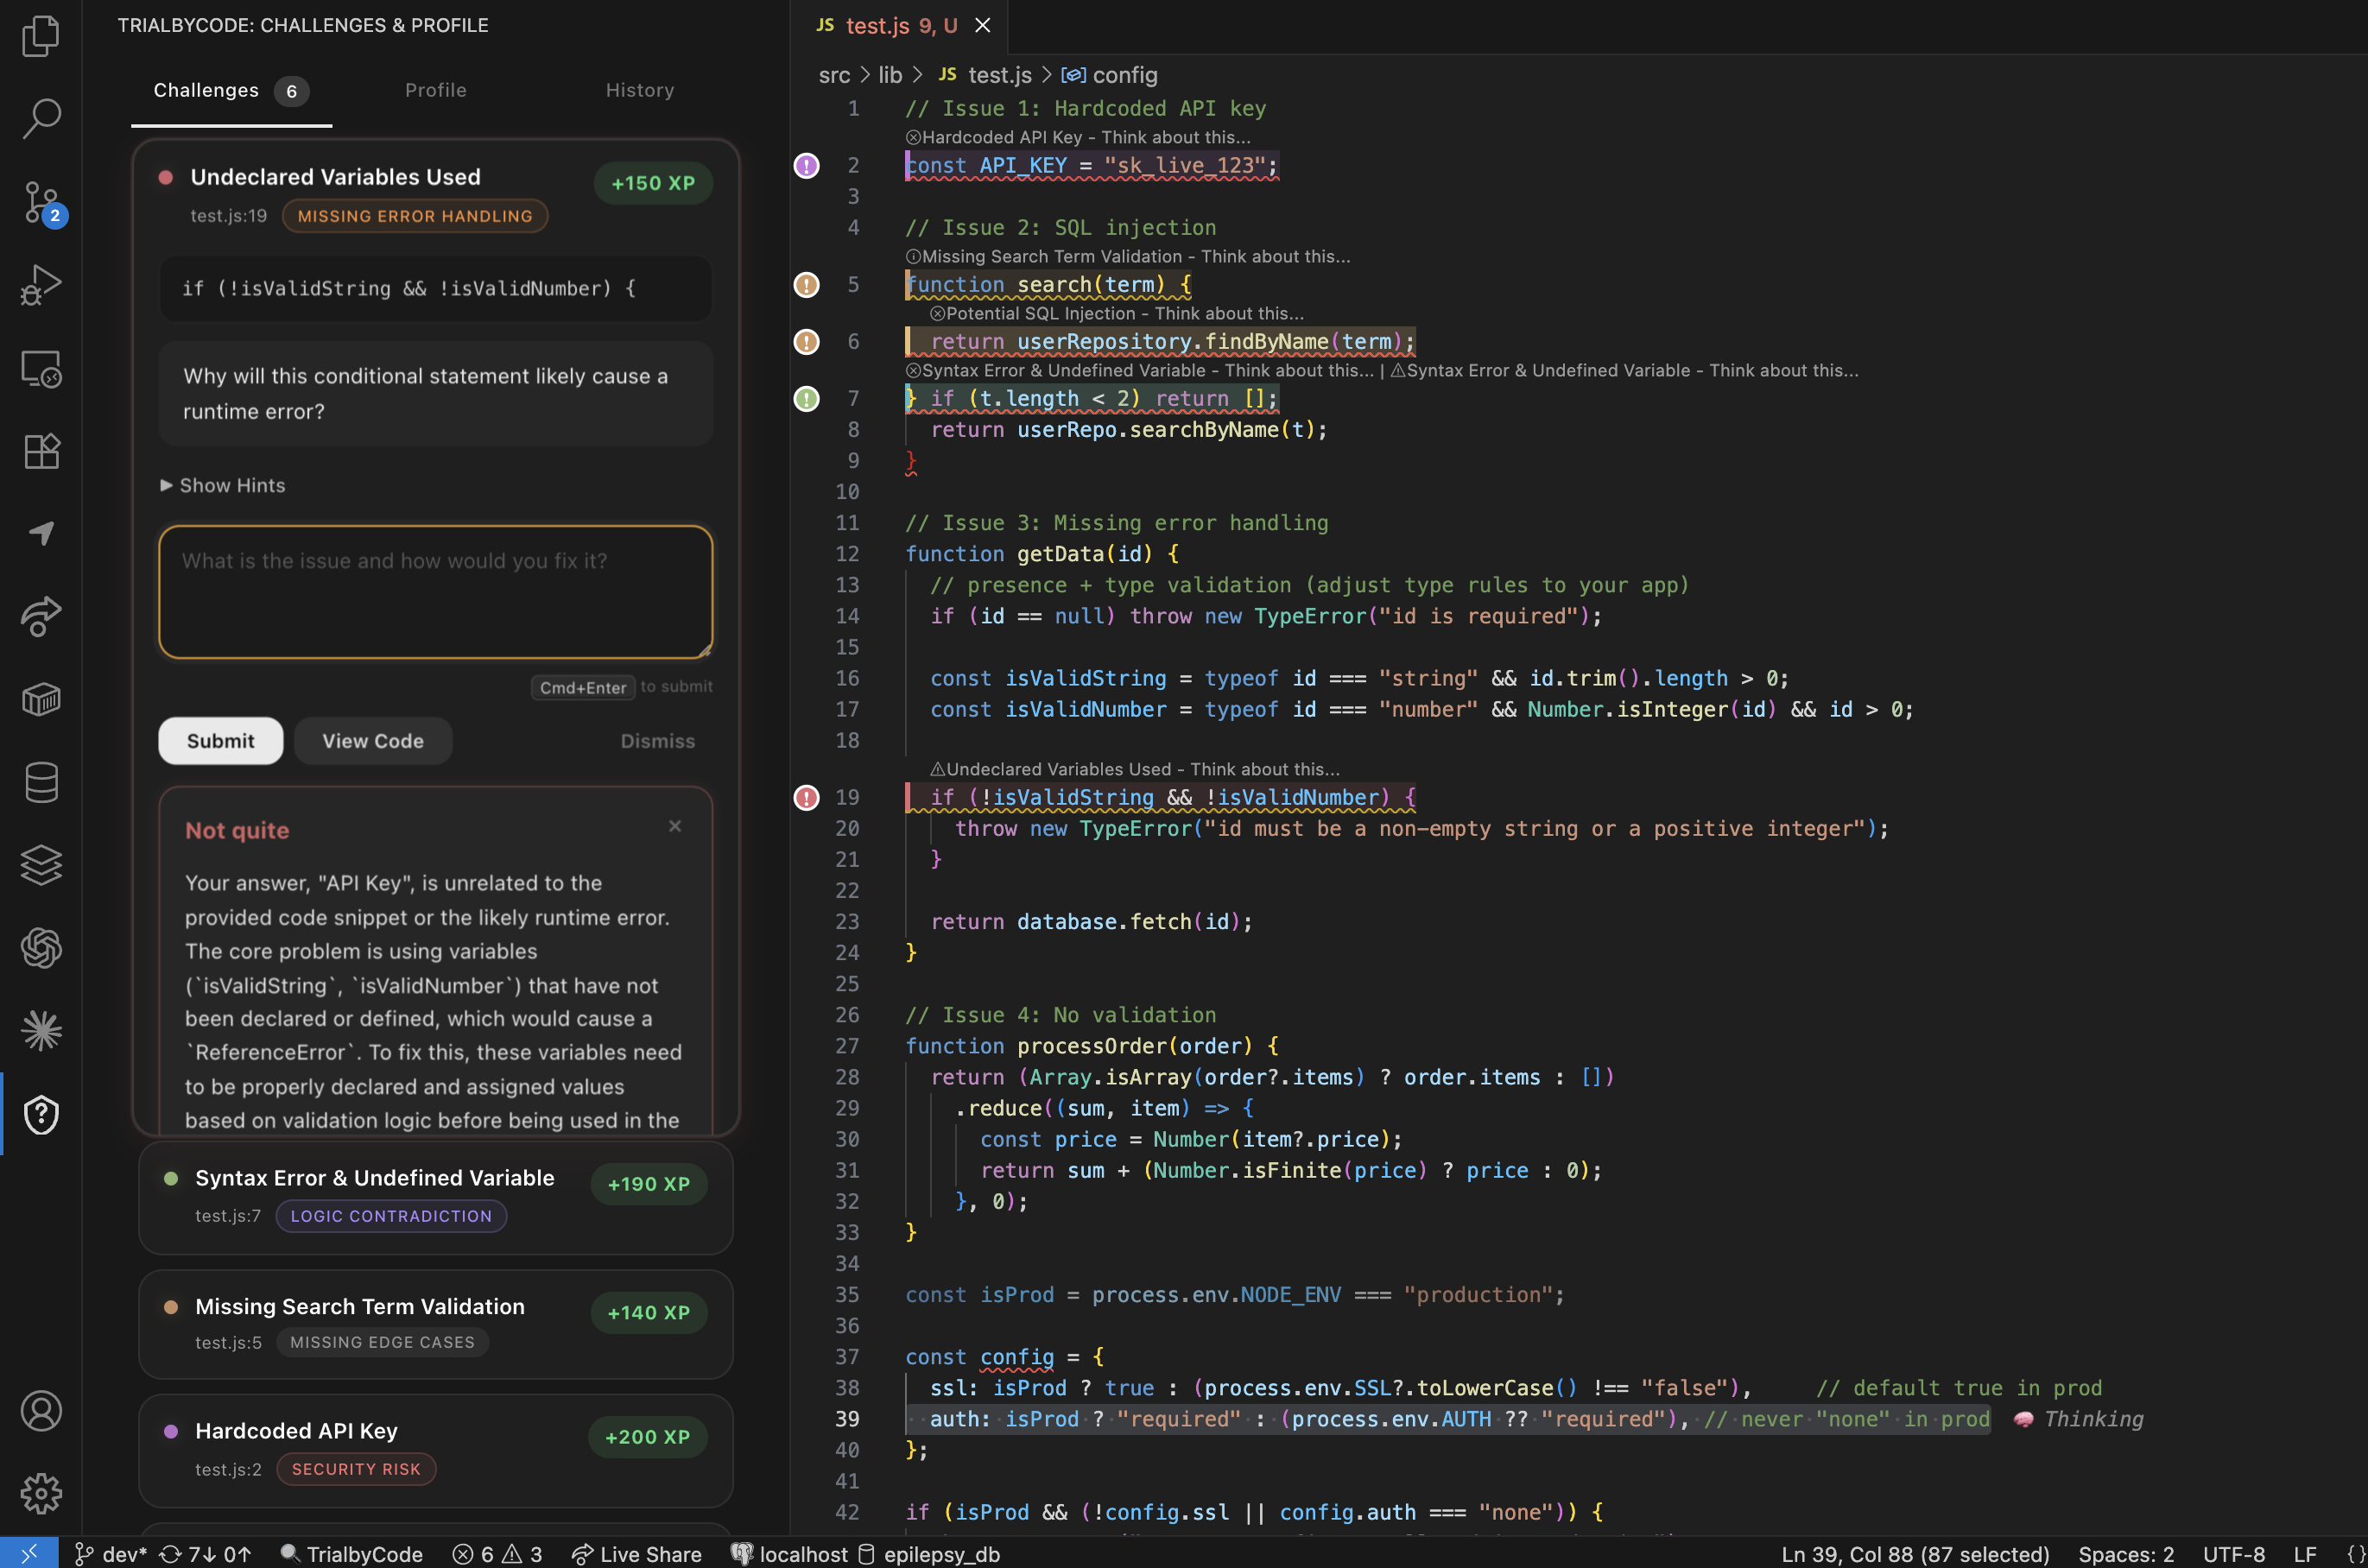Image resolution: width=2368 pixels, height=1568 pixels.
Task: Expand the Syntax Error & Undefined Variable challenge
Action: [x=374, y=1178]
